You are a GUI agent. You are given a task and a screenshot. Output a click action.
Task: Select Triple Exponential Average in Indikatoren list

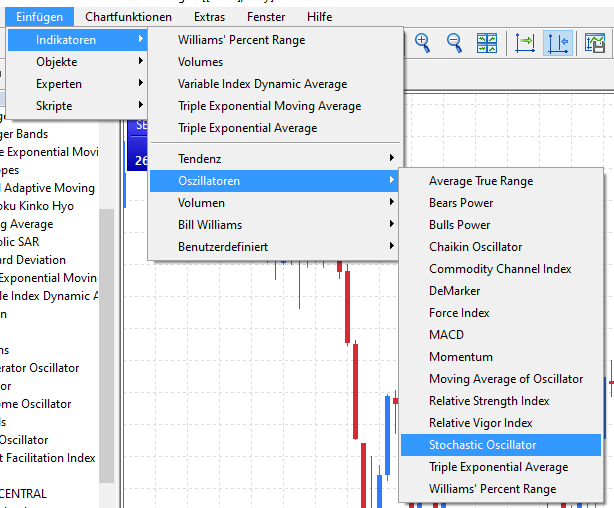275,128
